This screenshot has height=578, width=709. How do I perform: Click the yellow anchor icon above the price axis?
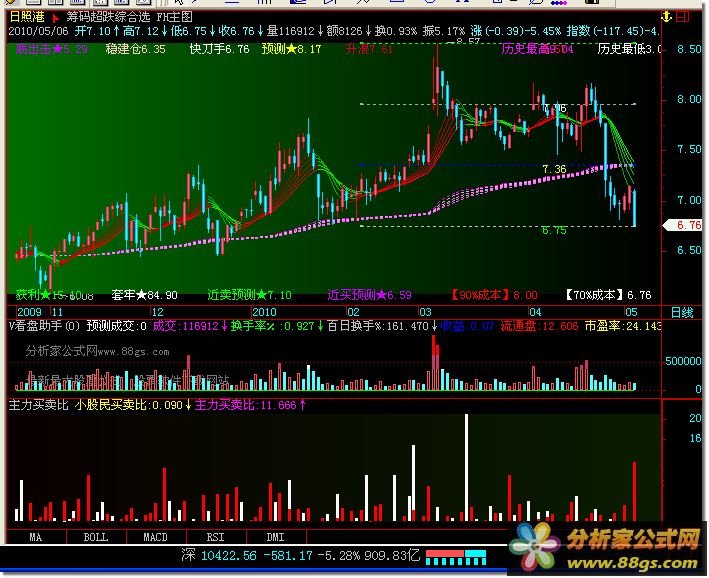(x=666, y=17)
